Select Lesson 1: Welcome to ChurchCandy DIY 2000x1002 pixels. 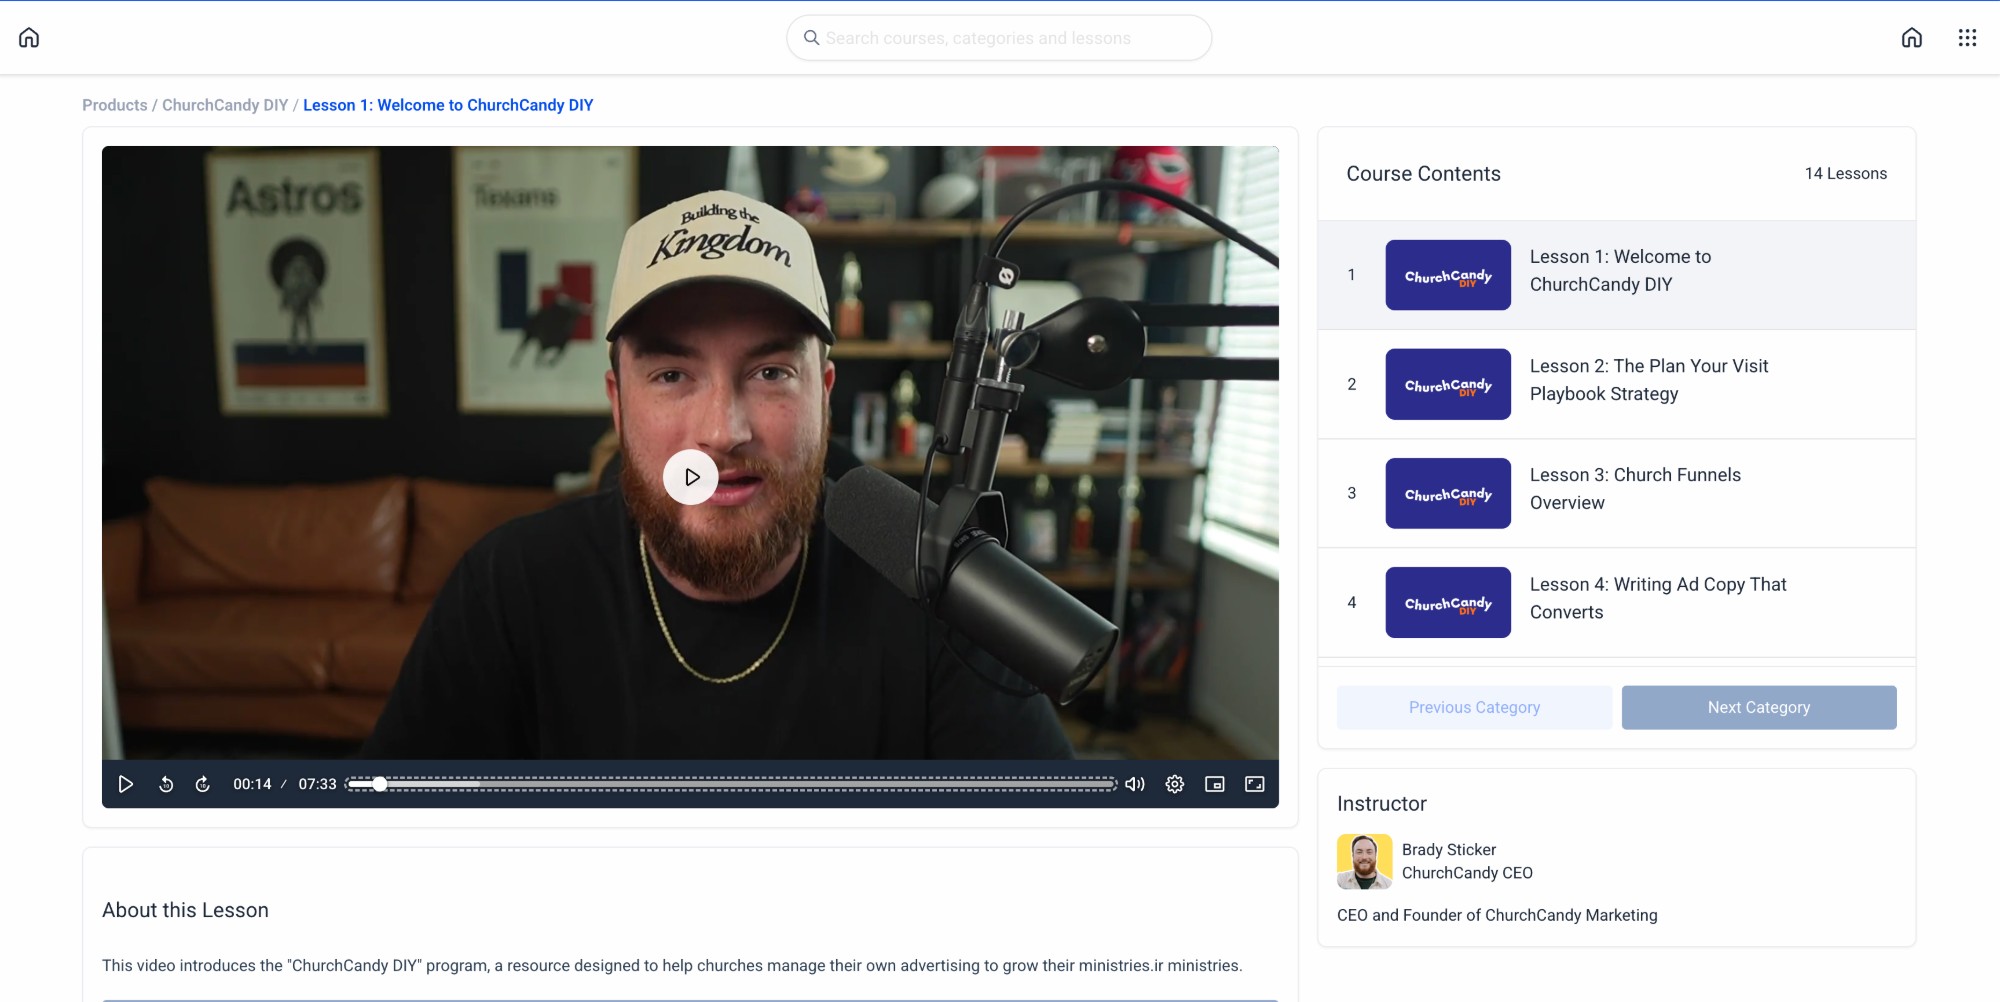tap(1616, 275)
